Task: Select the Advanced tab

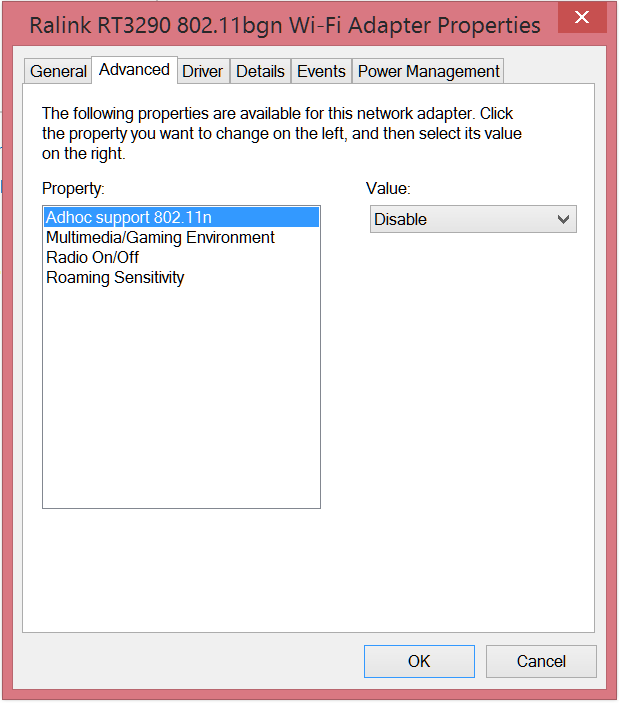Action: point(134,70)
